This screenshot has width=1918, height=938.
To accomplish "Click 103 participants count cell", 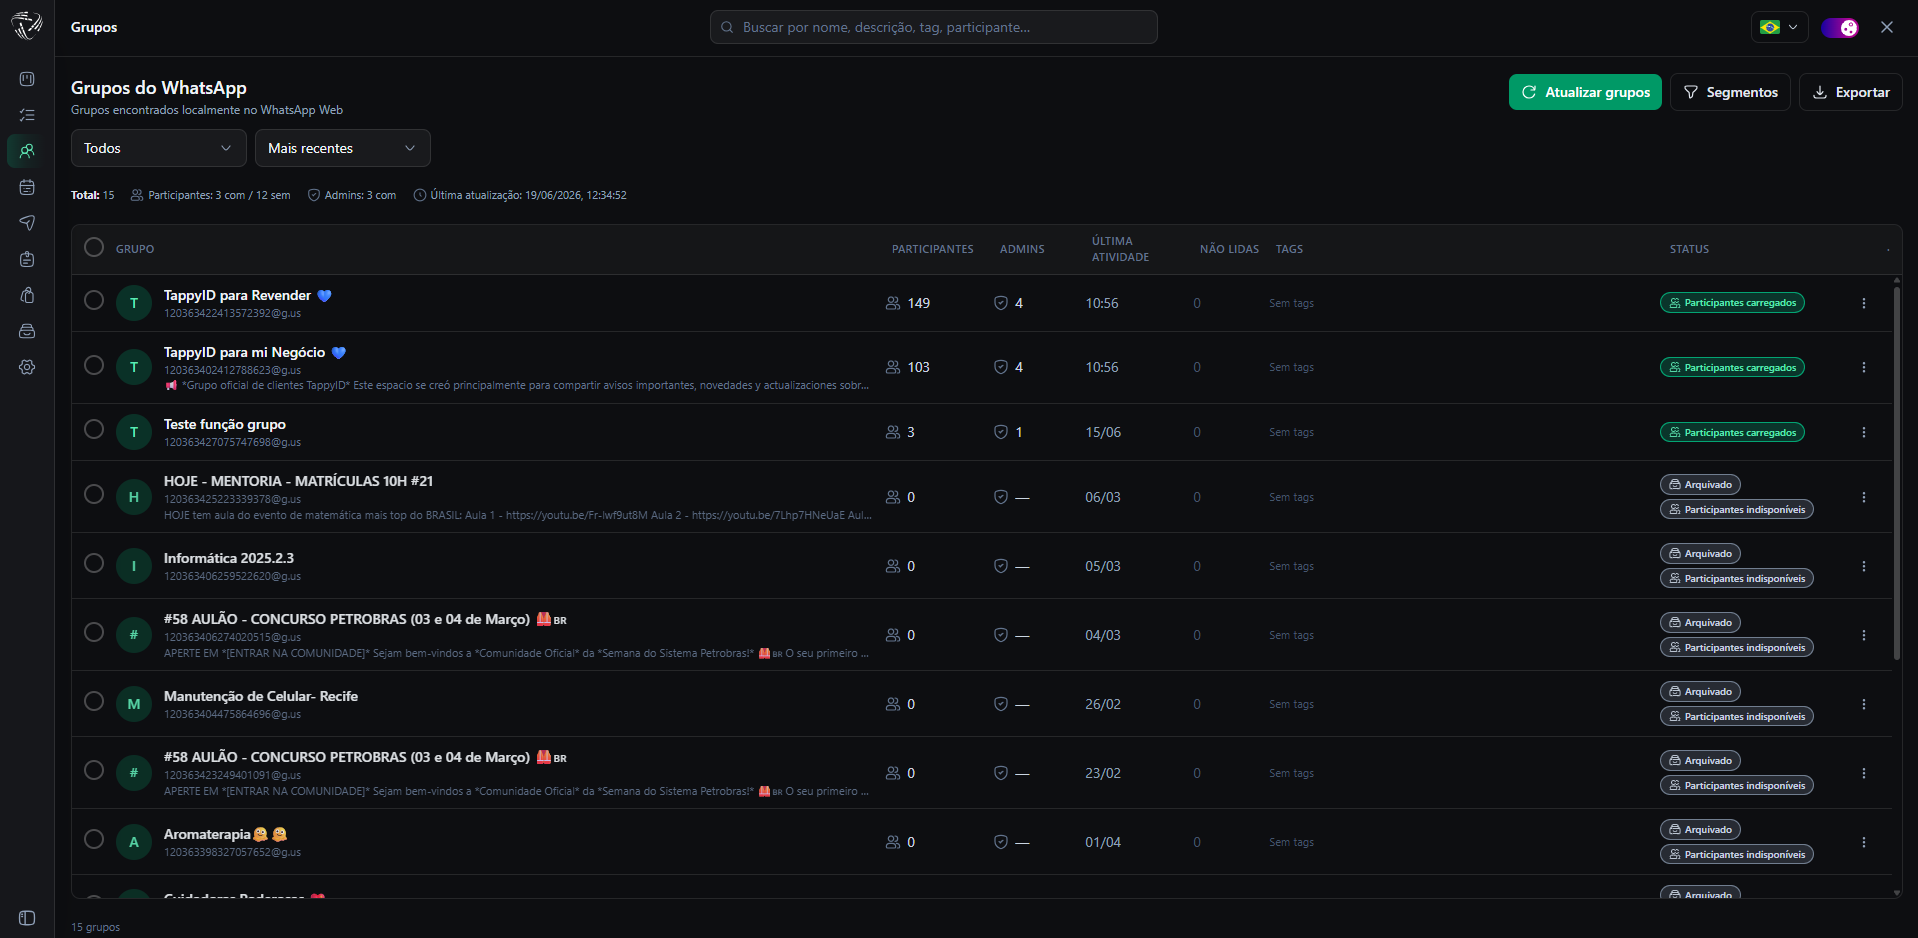I will pos(908,367).
